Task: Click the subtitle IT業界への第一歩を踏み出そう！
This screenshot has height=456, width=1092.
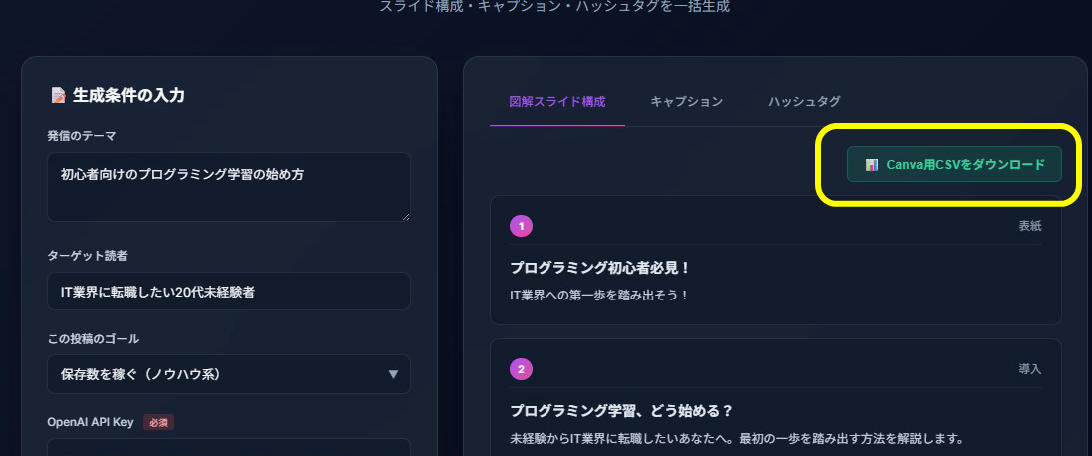Action: click(x=600, y=295)
